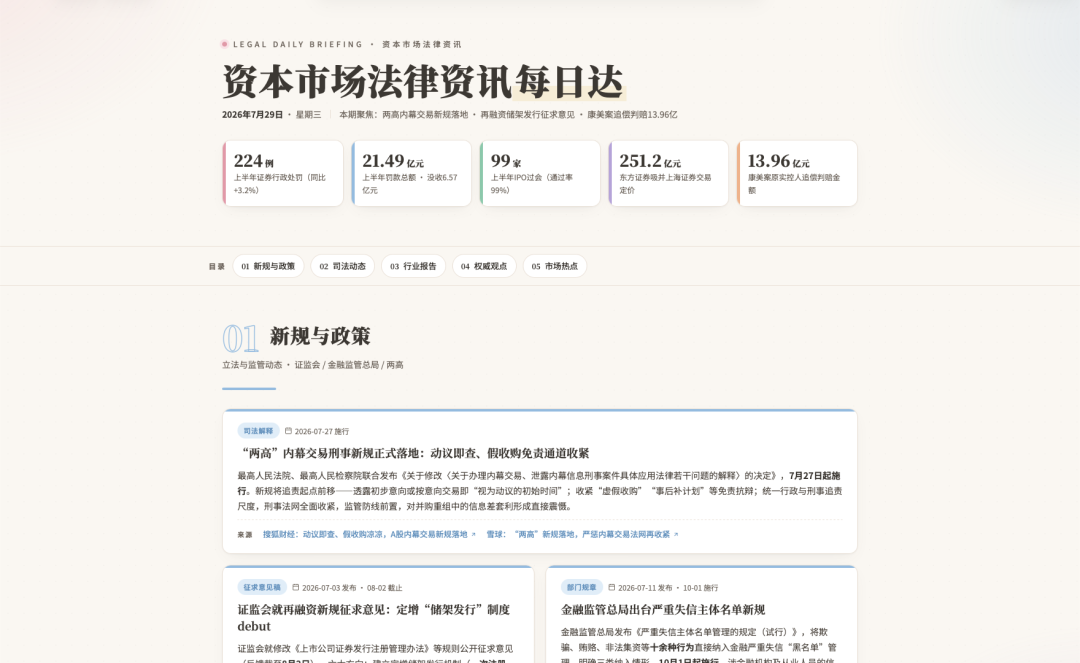Click calendar icon beside 2026-07-27 施行
1080x663 pixels.
click(288, 431)
